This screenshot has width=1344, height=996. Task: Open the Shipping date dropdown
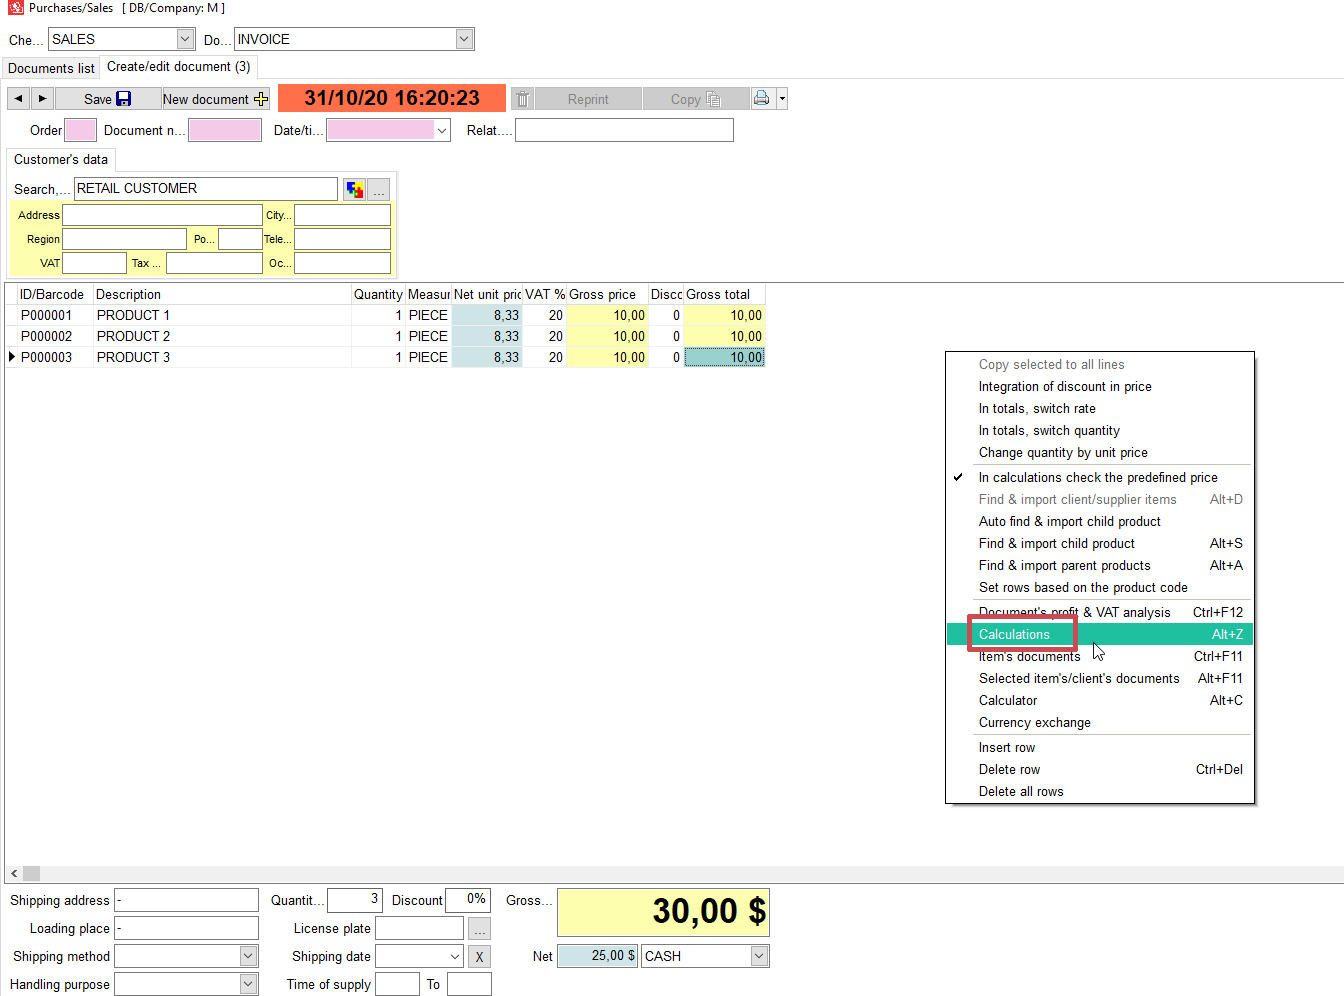455,956
